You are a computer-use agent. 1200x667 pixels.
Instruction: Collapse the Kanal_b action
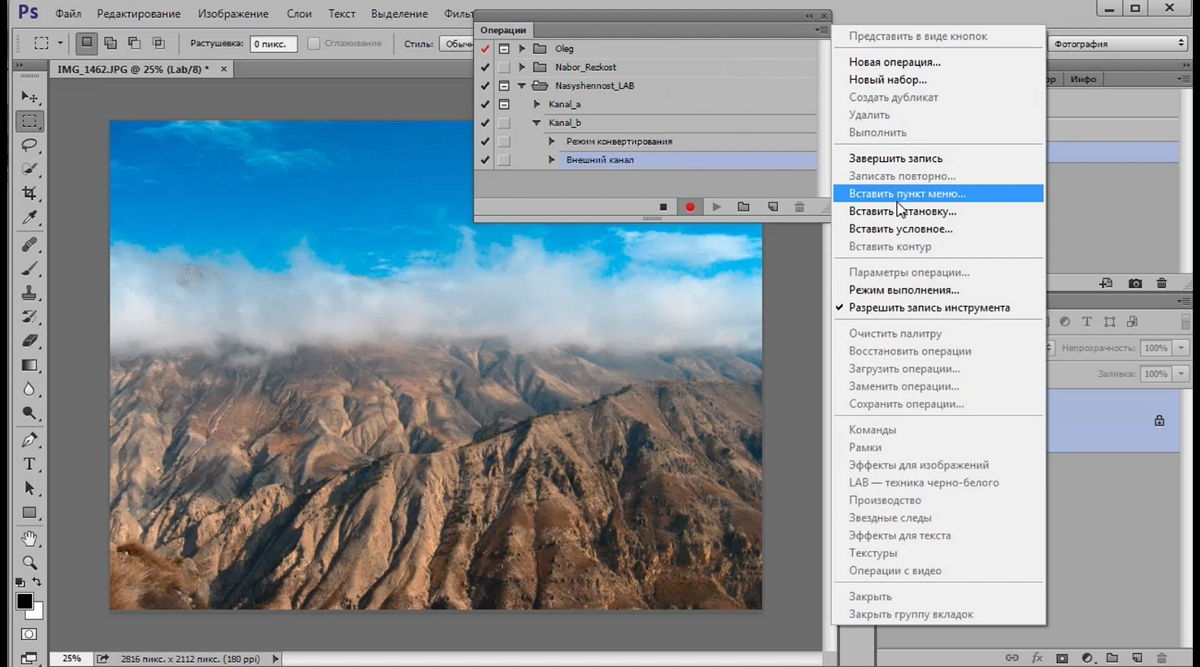pos(537,123)
